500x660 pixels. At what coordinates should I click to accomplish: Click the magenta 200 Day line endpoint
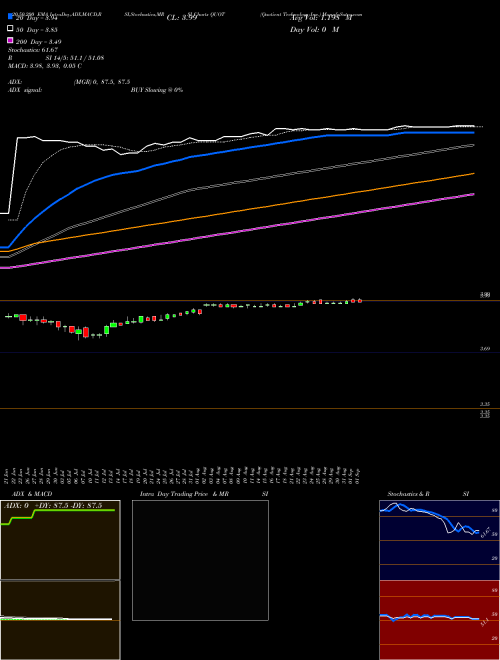(x=473, y=194)
